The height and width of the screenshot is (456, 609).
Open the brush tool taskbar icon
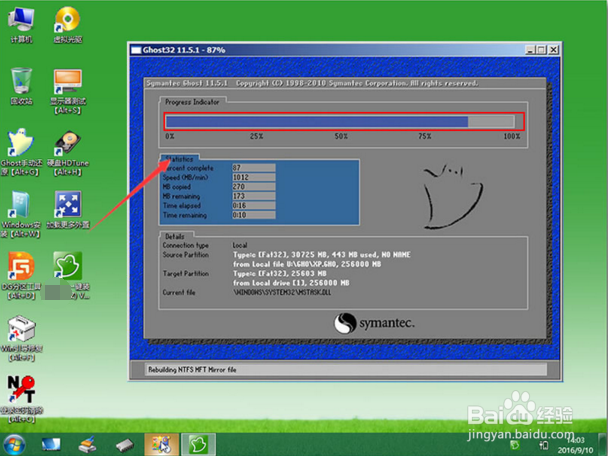pyautogui.click(x=88, y=445)
